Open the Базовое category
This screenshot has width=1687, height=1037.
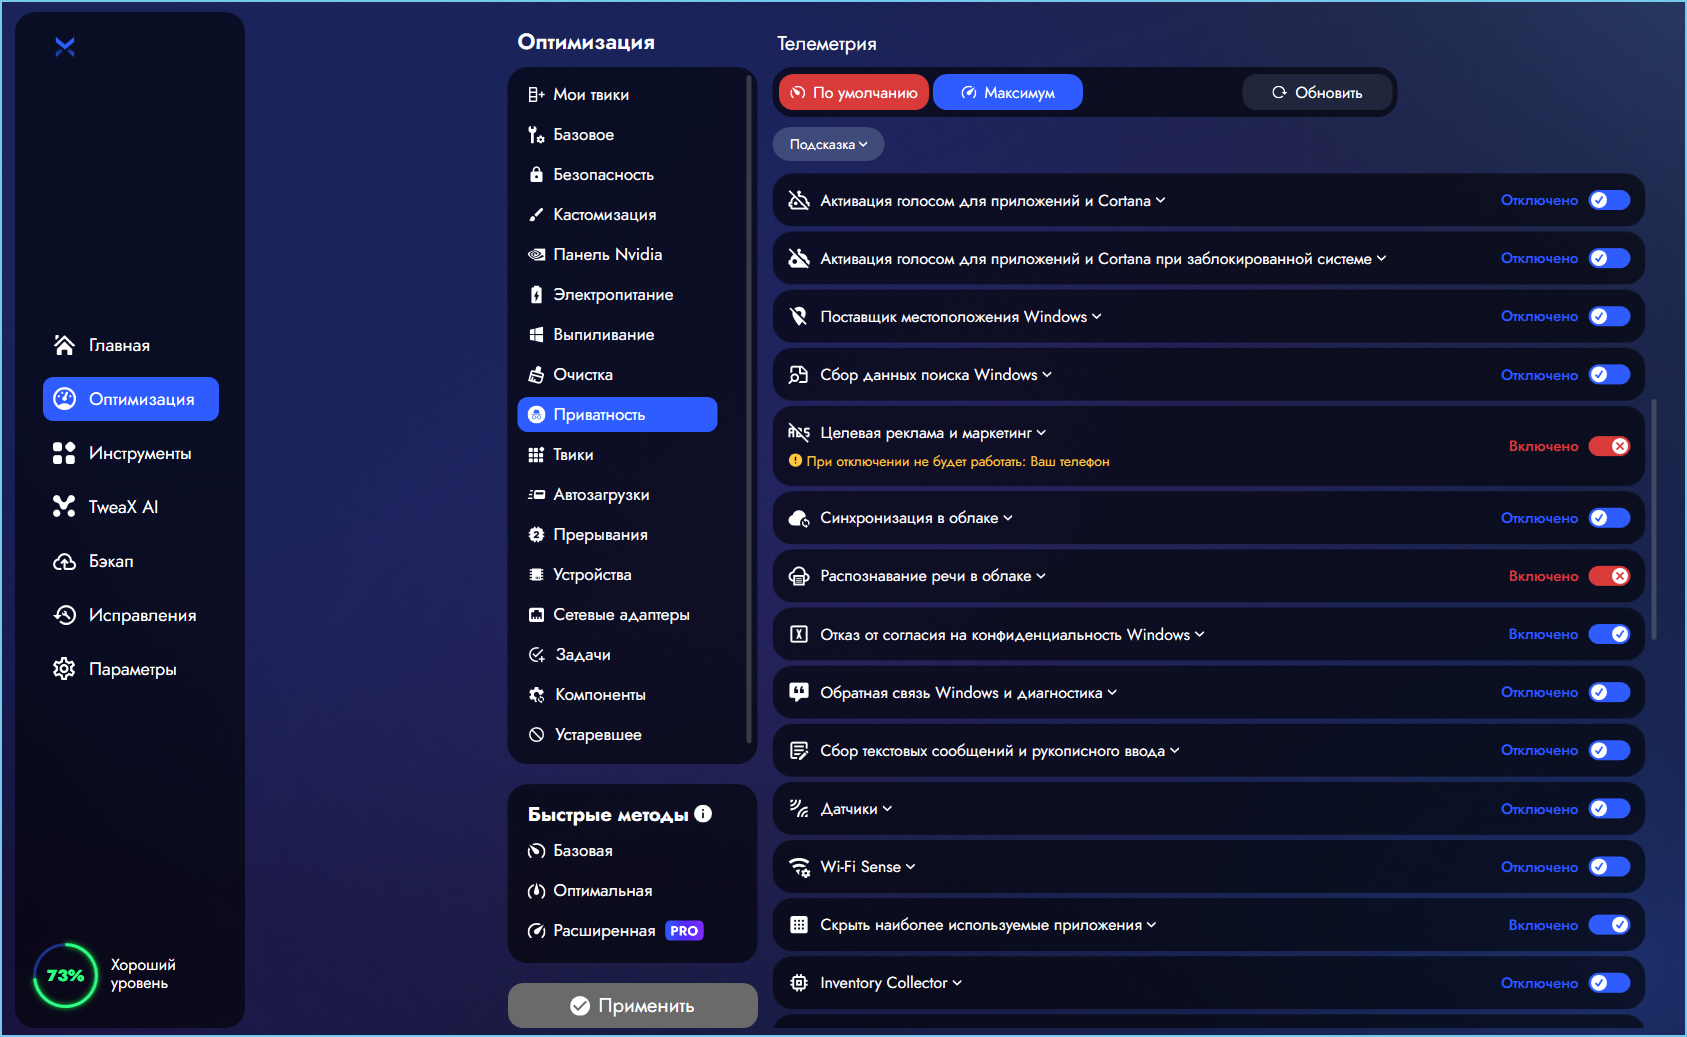618,134
